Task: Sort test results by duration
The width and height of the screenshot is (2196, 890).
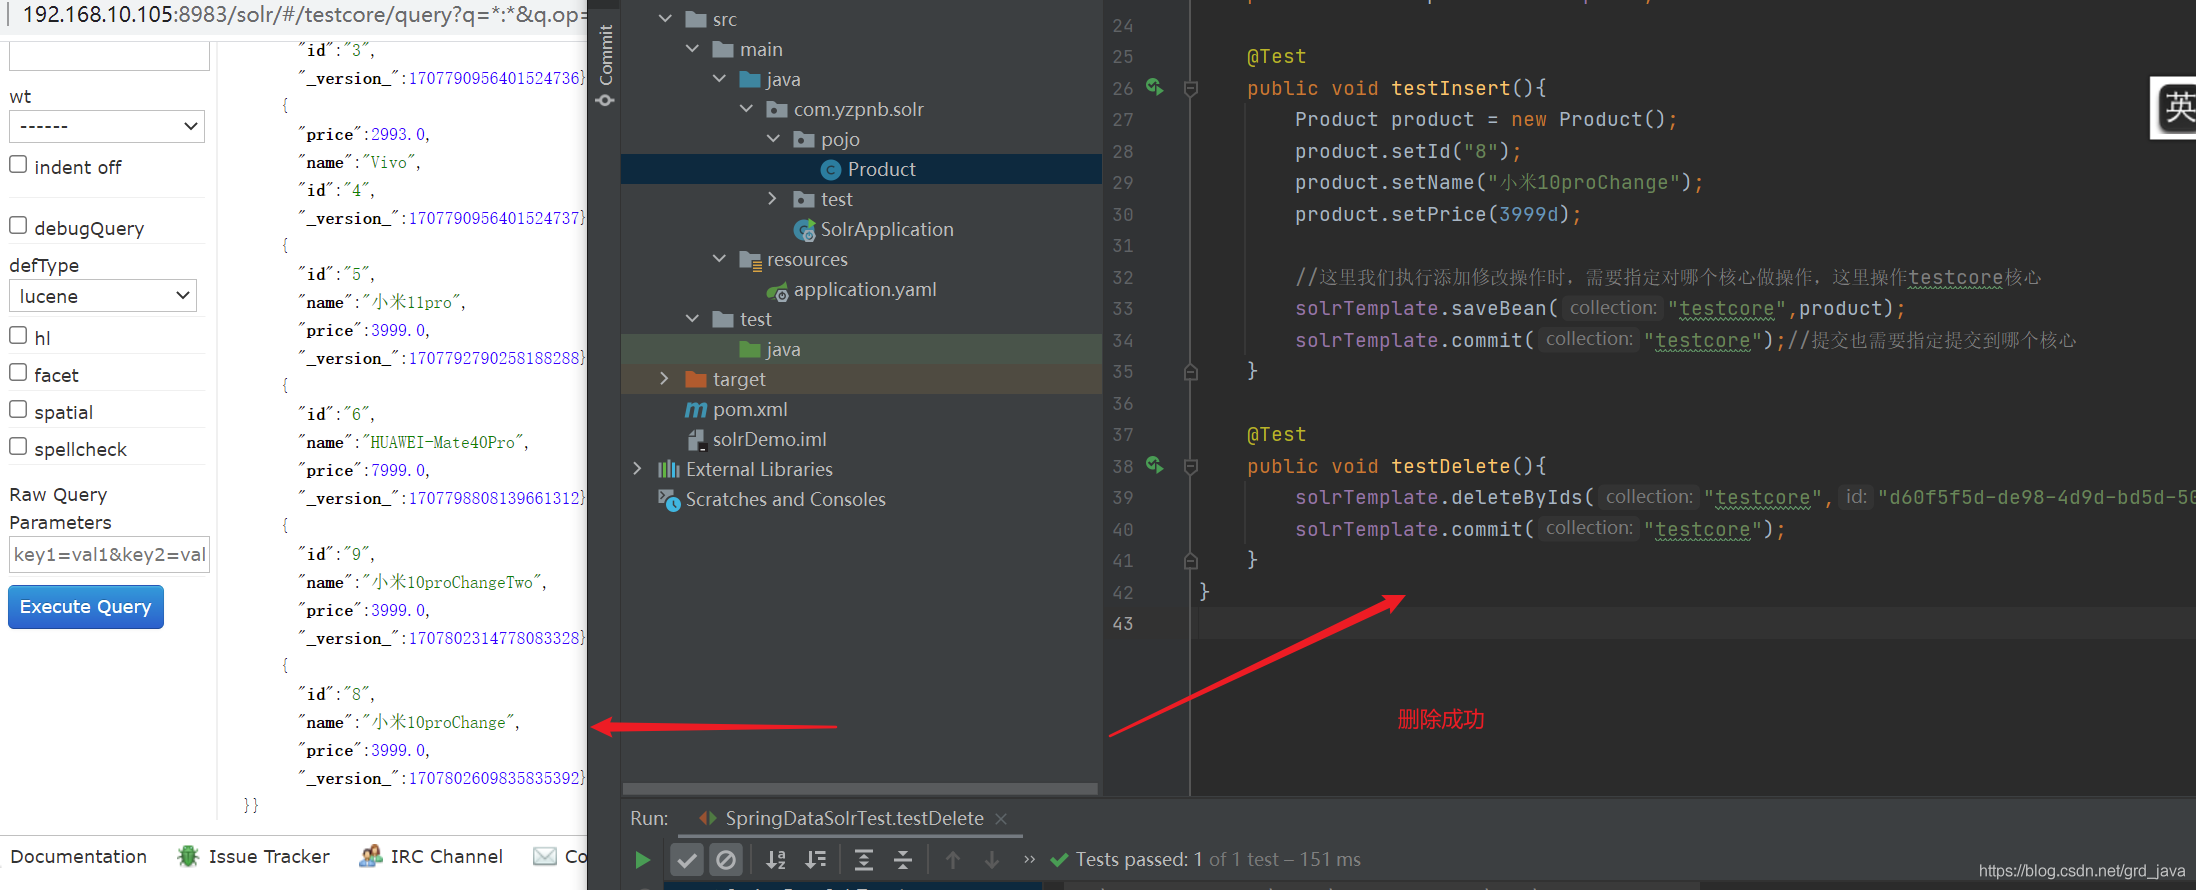Action: click(x=816, y=860)
